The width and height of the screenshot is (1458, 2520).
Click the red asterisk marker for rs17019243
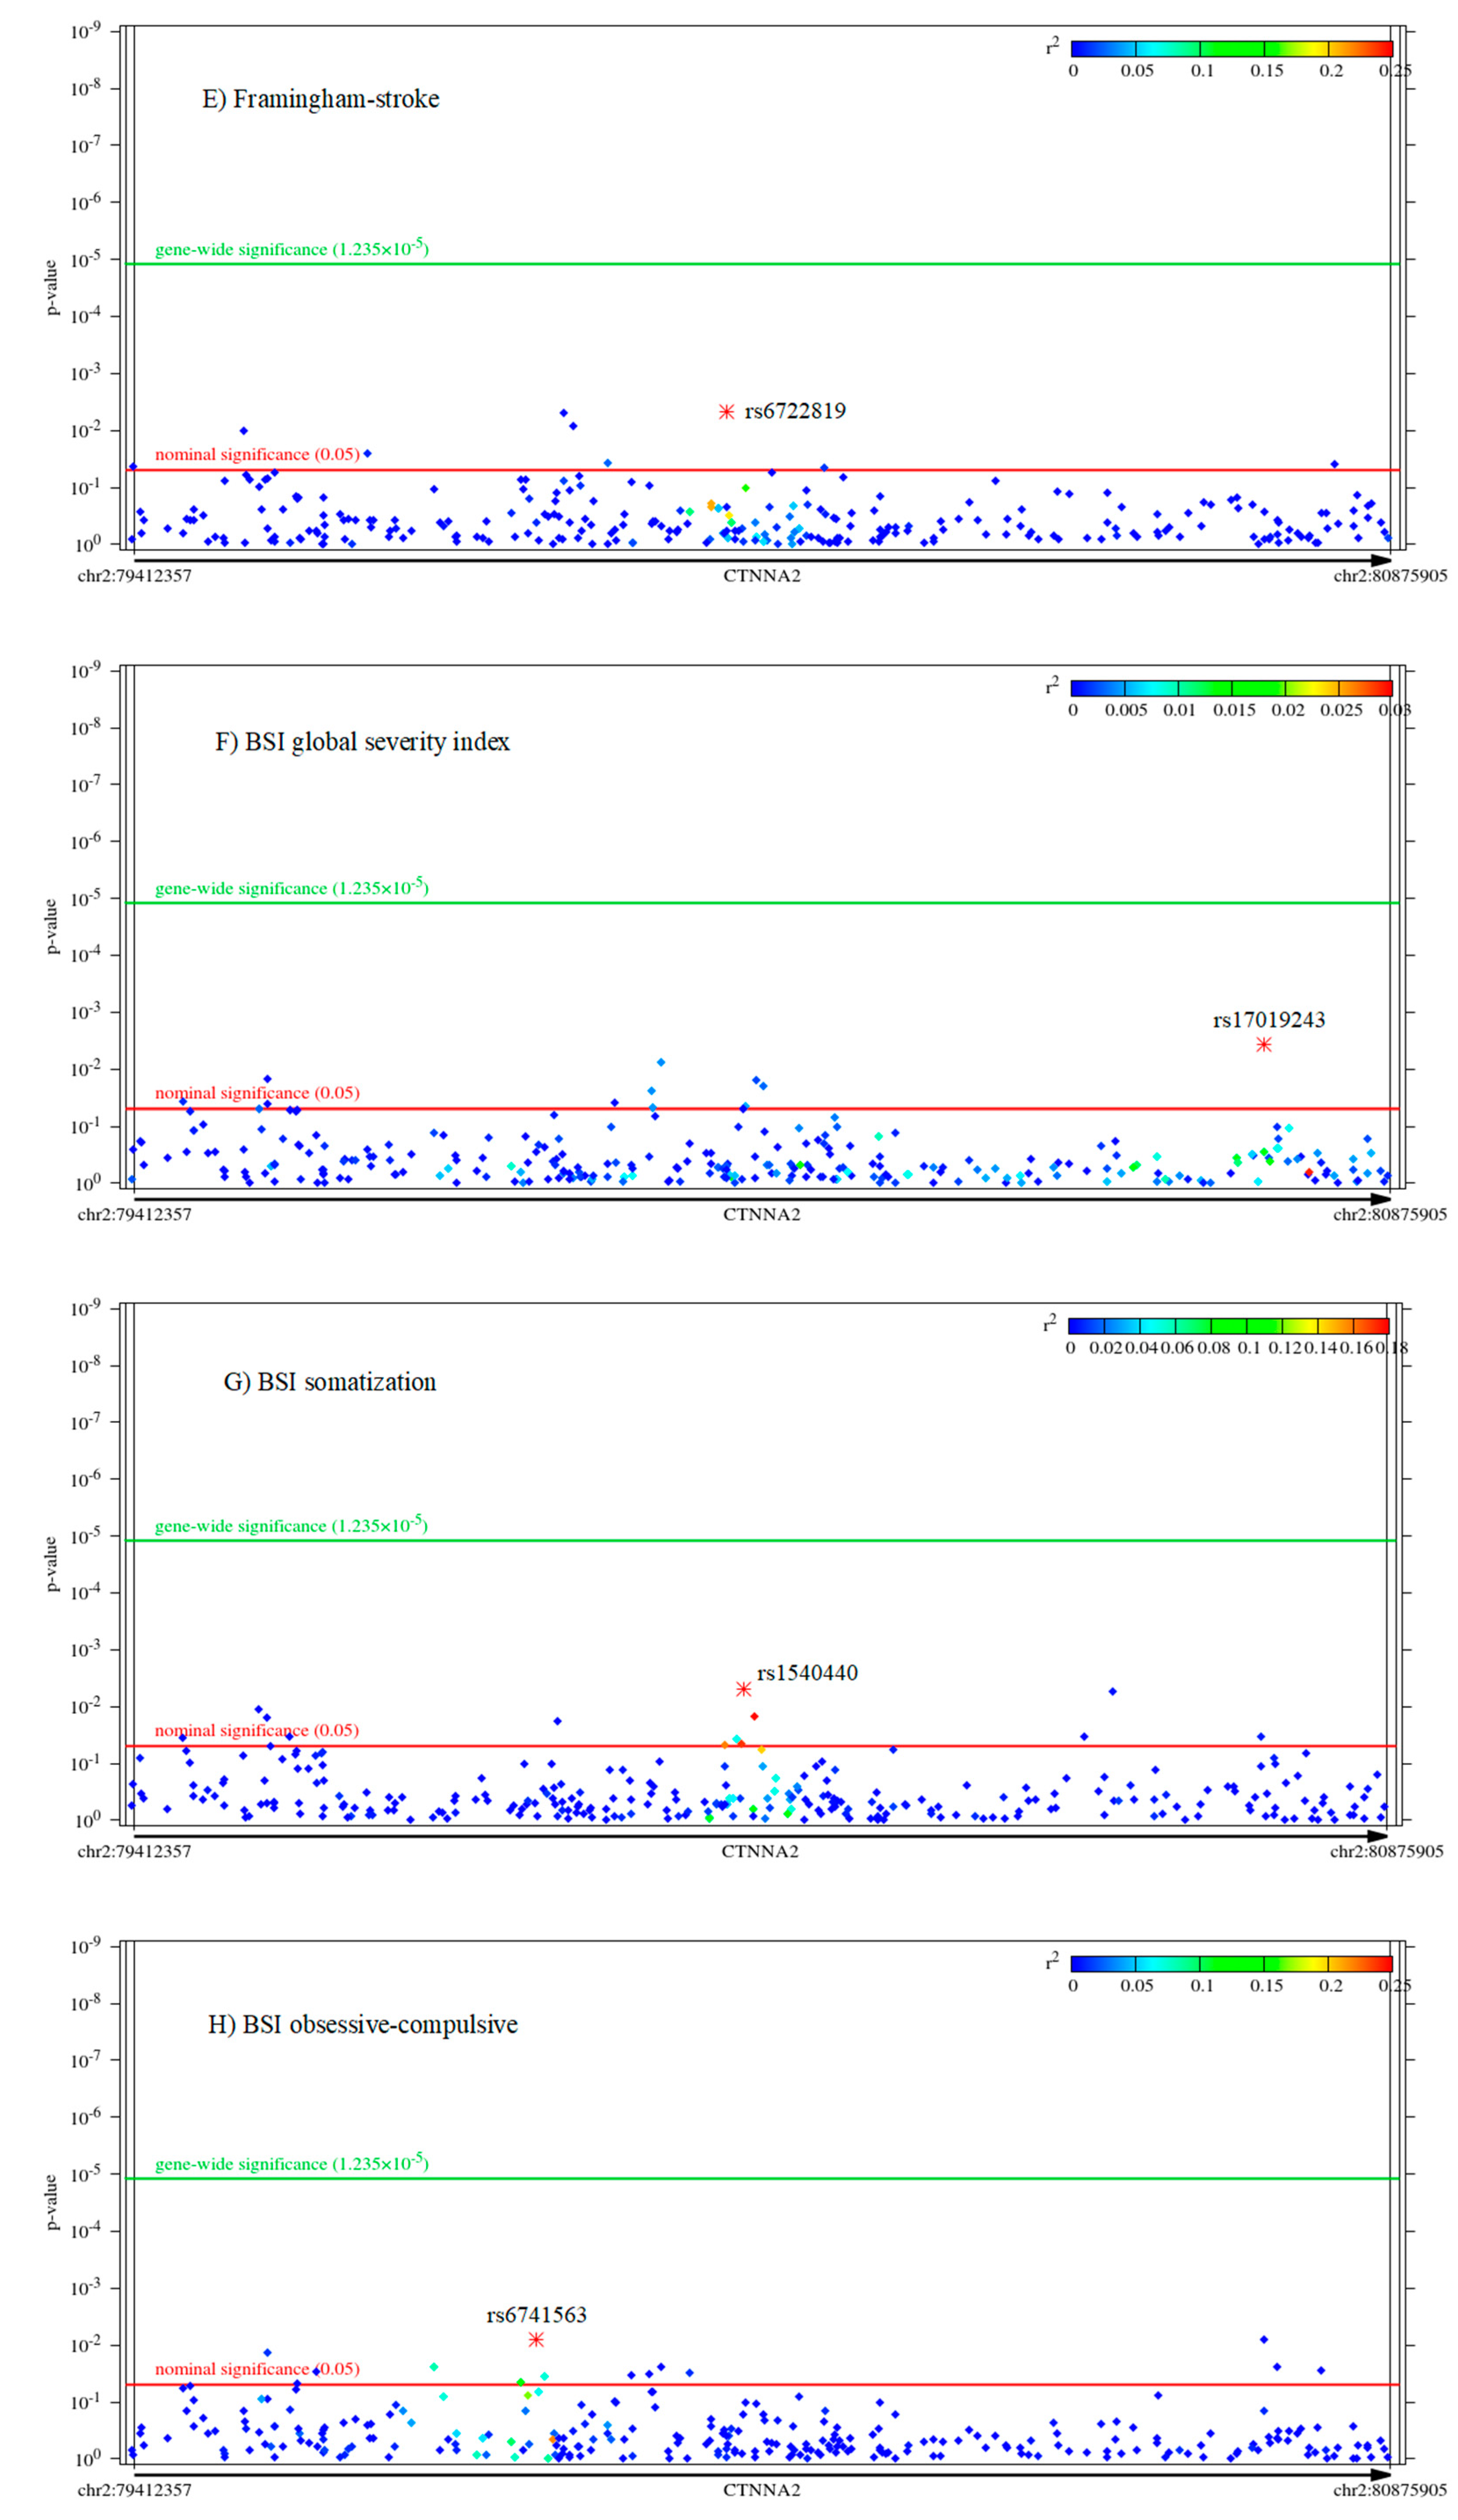point(1264,1045)
